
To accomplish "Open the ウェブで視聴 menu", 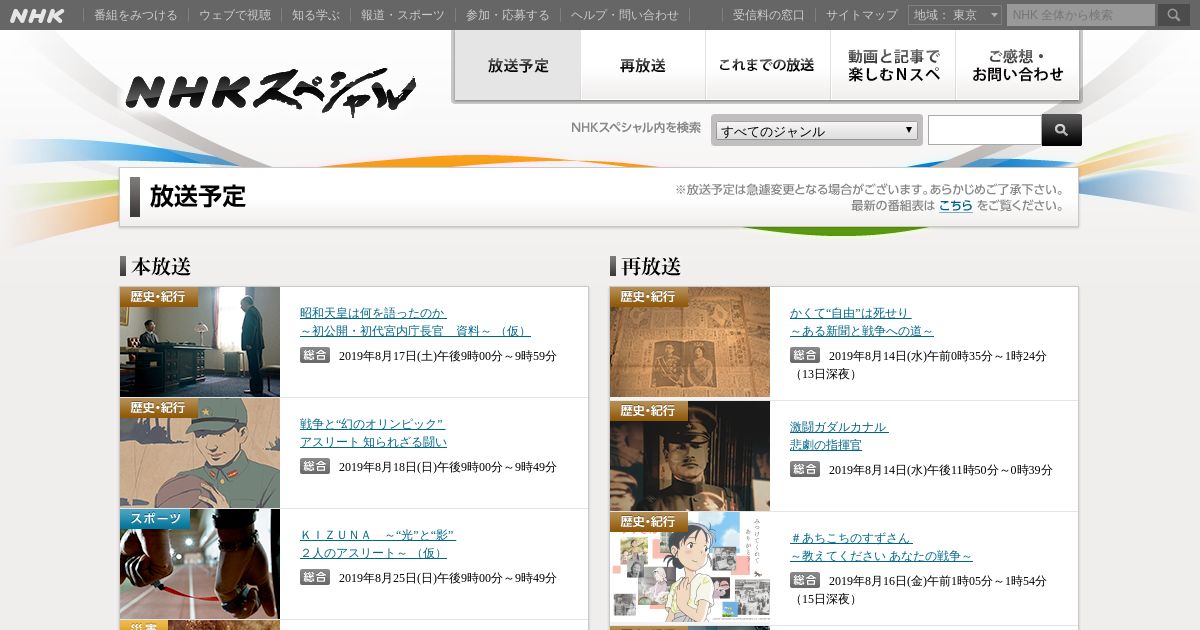I will tap(234, 15).
